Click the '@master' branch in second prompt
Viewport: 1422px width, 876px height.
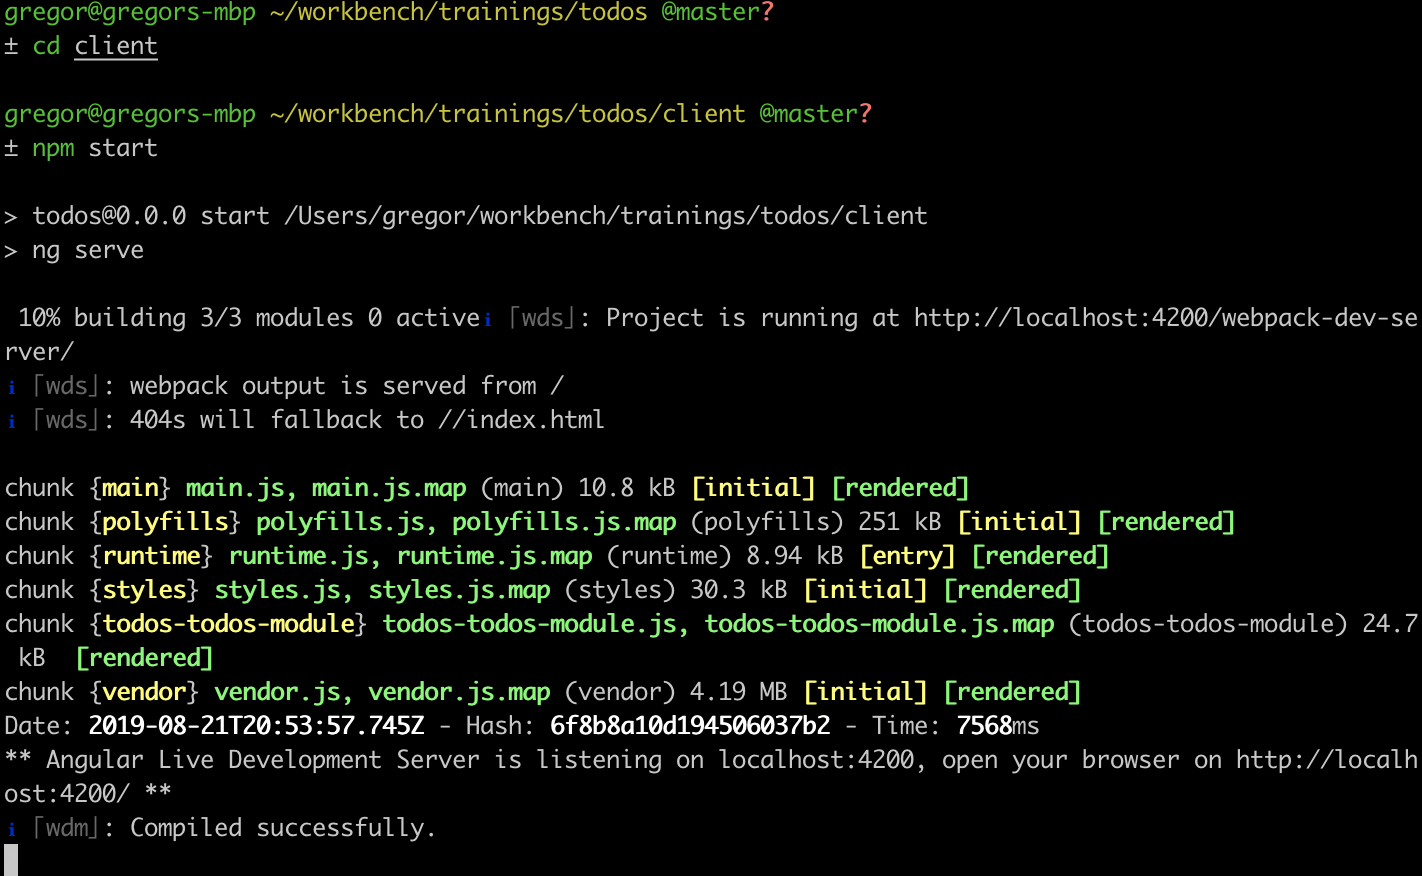pyautogui.click(x=809, y=114)
